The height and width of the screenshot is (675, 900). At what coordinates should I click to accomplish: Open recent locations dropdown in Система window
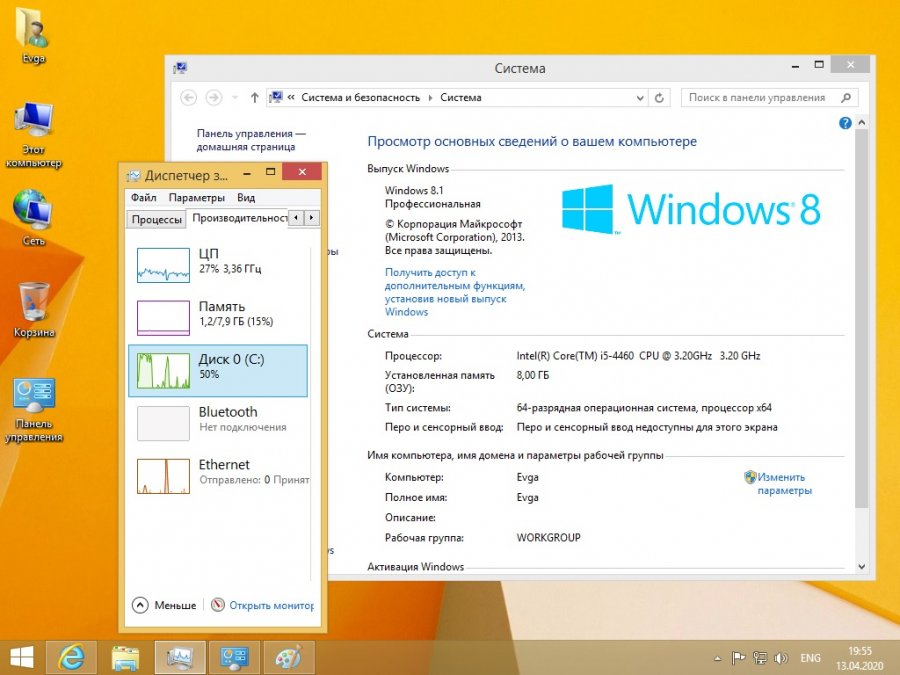click(235, 98)
